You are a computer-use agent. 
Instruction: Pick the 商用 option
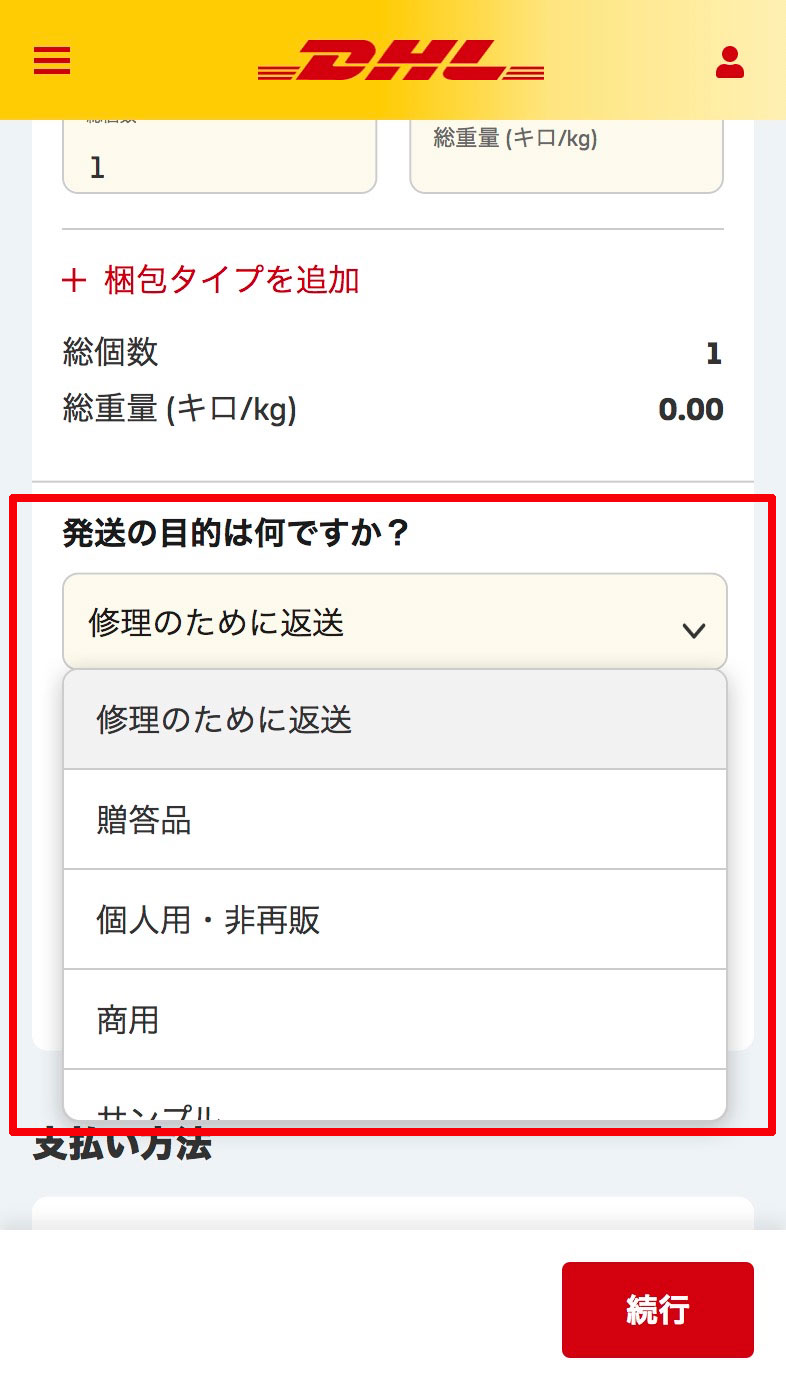coord(394,1020)
